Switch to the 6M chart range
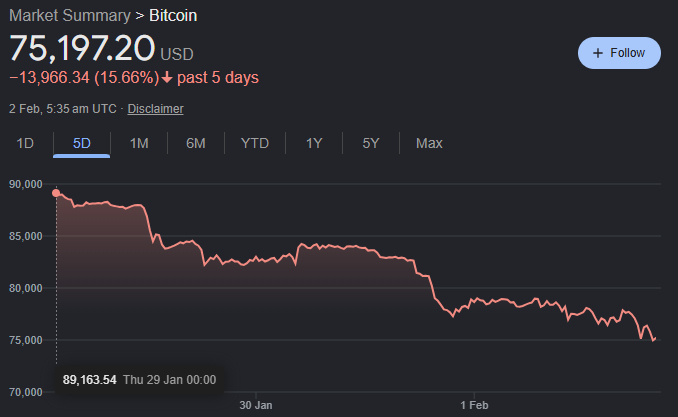 [196, 143]
